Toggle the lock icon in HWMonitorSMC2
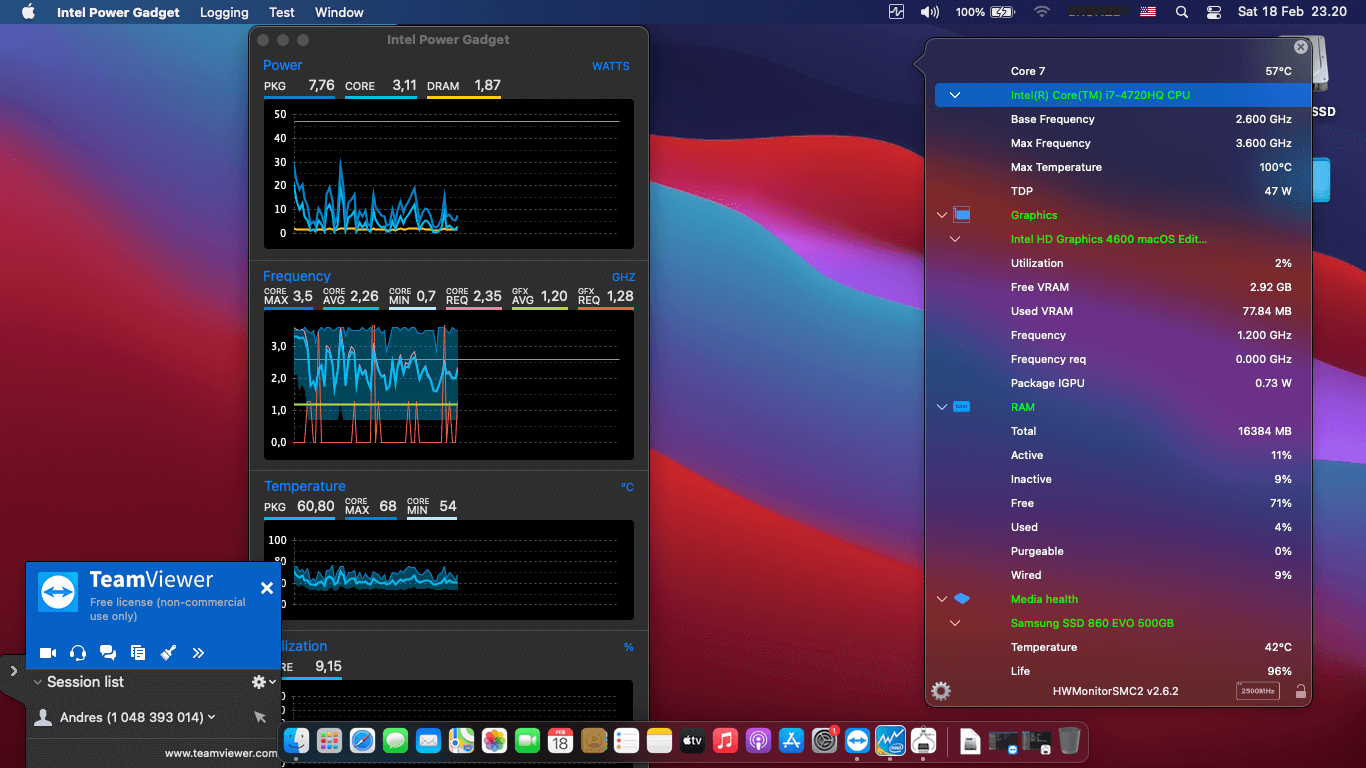The image size is (1366, 768). tap(1300, 691)
